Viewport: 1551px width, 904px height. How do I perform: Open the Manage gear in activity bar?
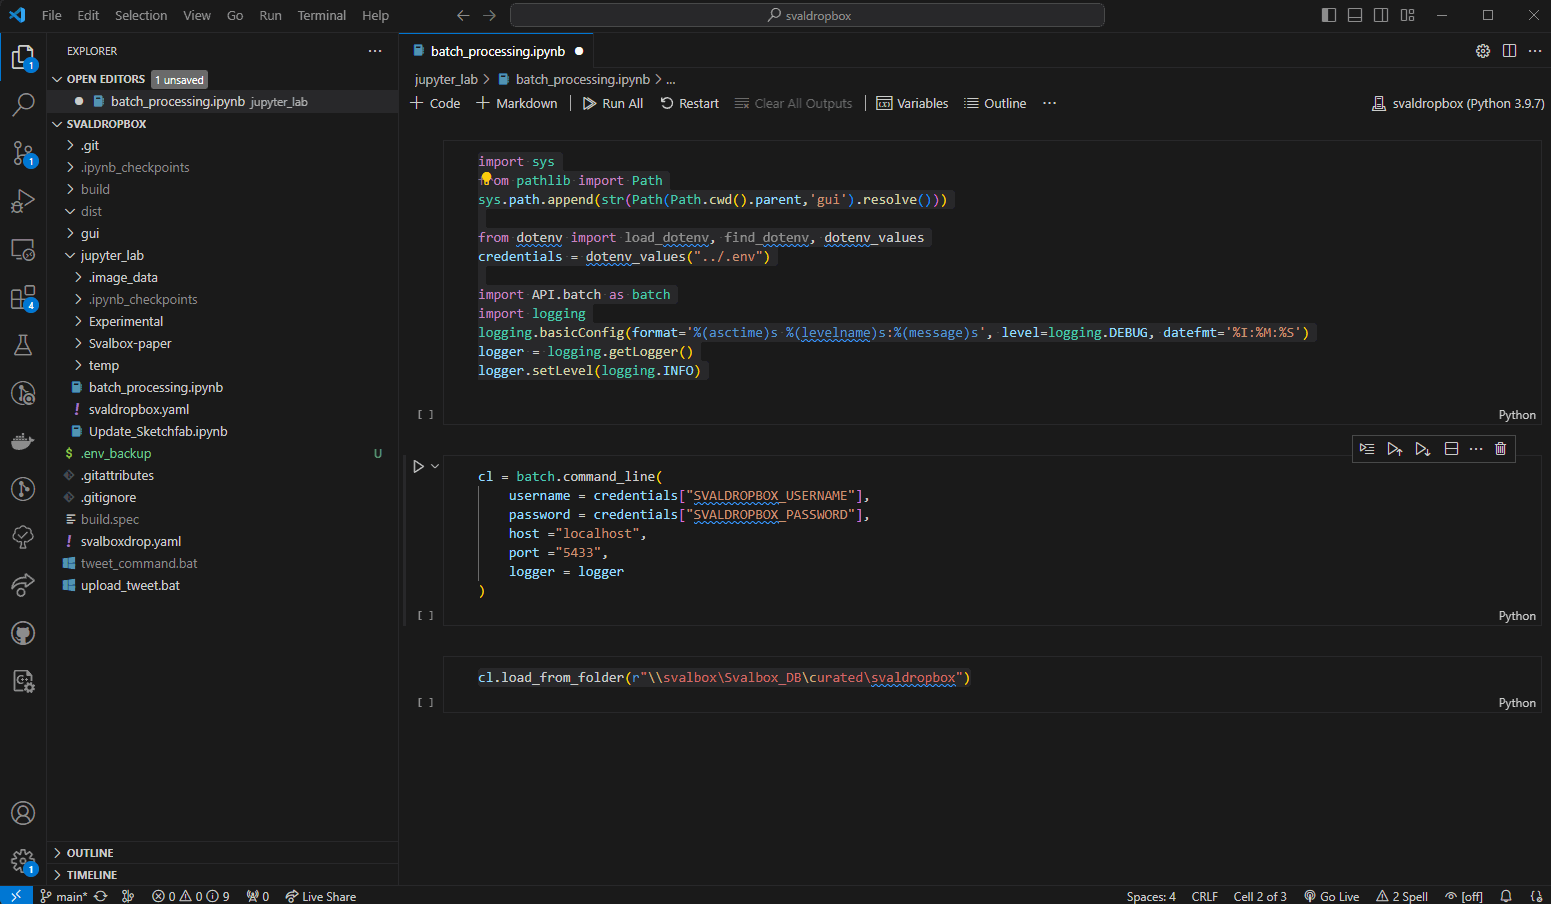pyautogui.click(x=22, y=861)
